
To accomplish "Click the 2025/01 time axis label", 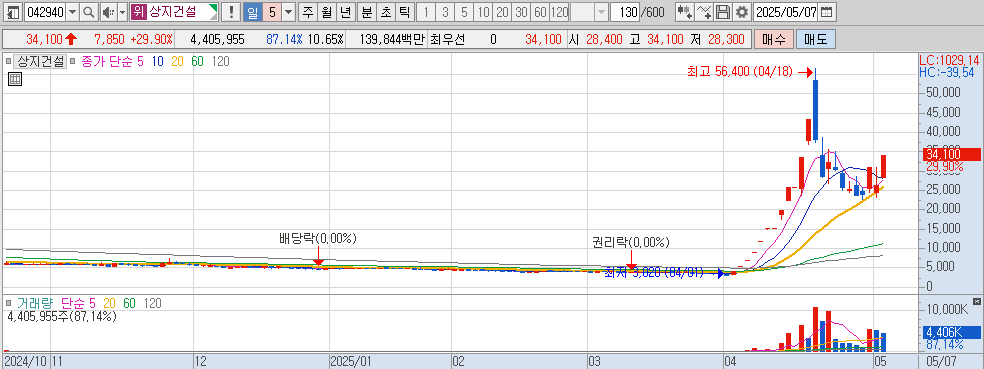I will 351,362.
